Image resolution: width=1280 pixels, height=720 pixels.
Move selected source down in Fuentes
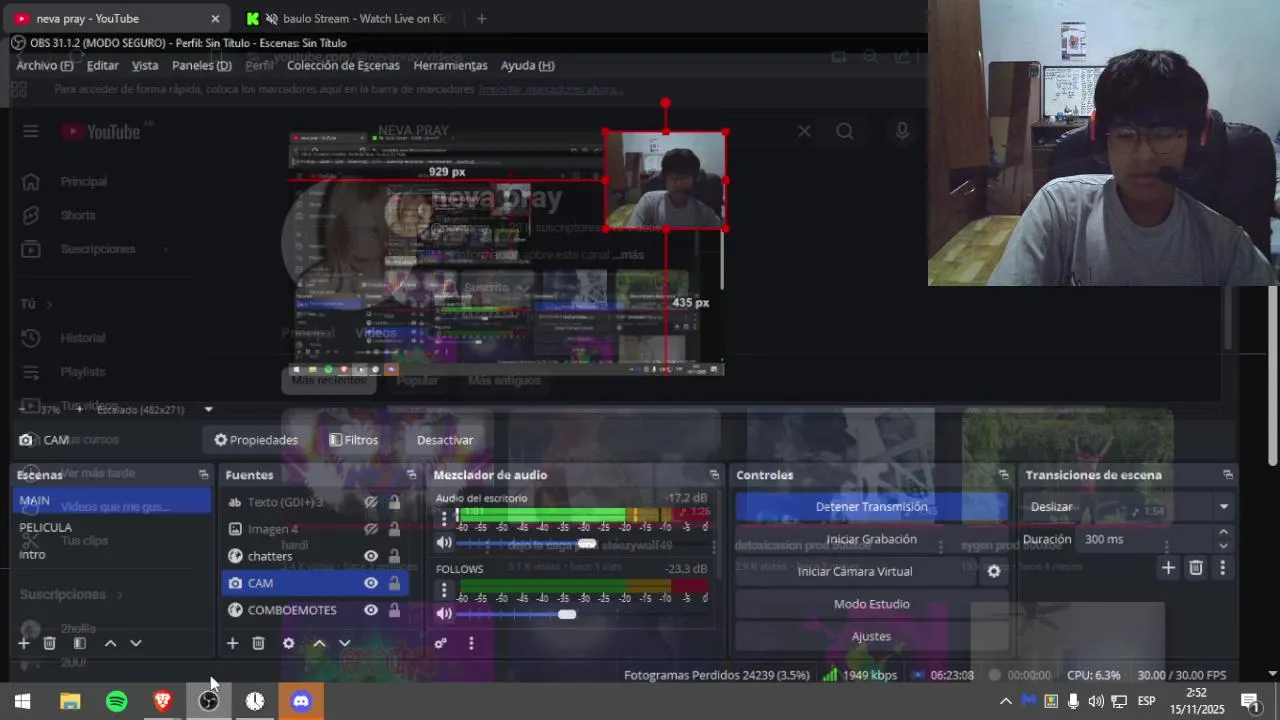[x=345, y=643]
